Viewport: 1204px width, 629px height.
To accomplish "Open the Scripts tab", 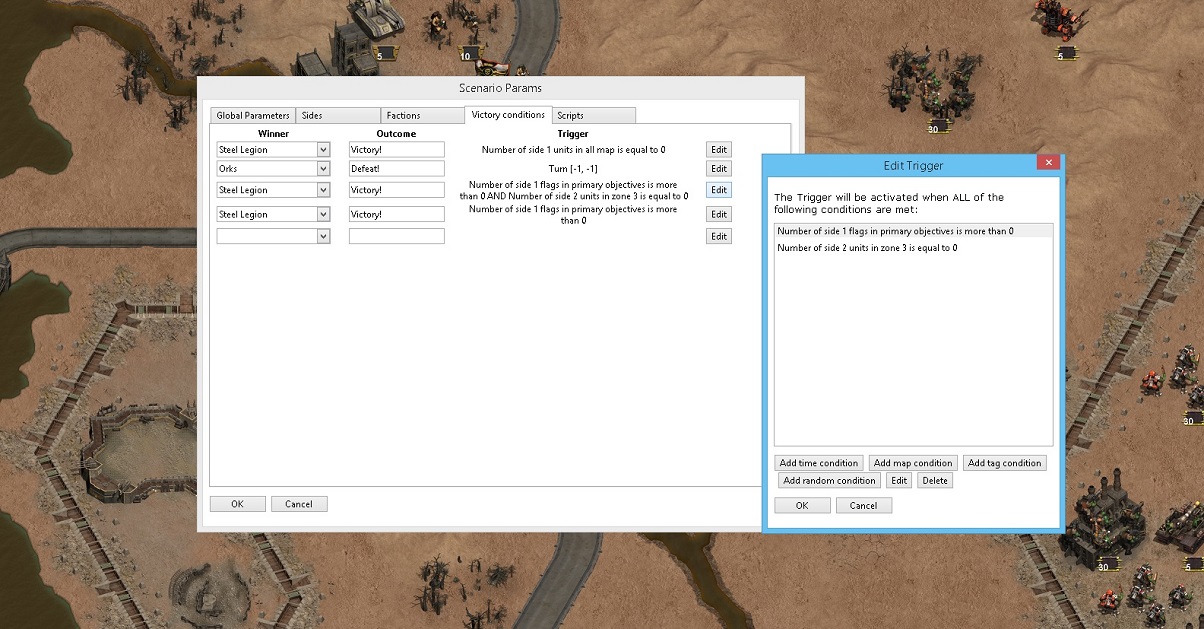I will (x=593, y=116).
